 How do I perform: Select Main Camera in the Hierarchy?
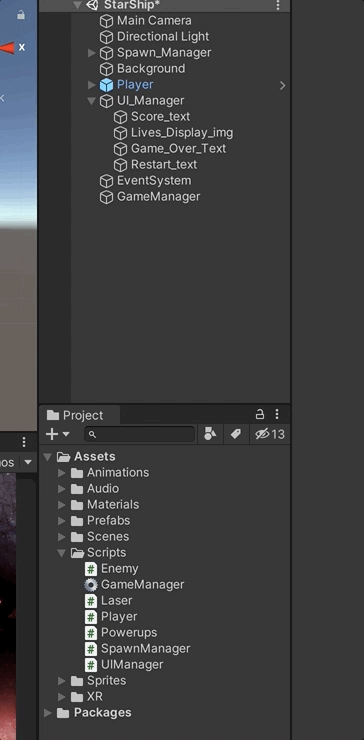coord(154,21)
